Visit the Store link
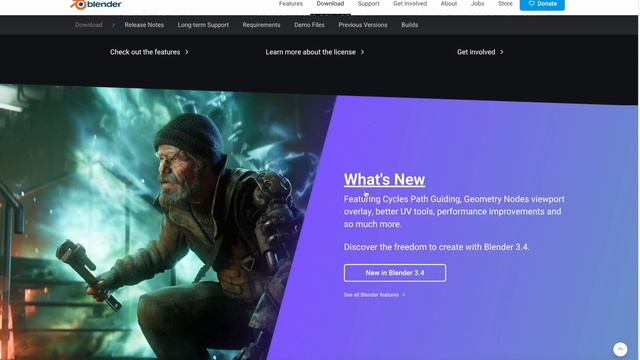 pyautogui.click(x=505, y=4)
